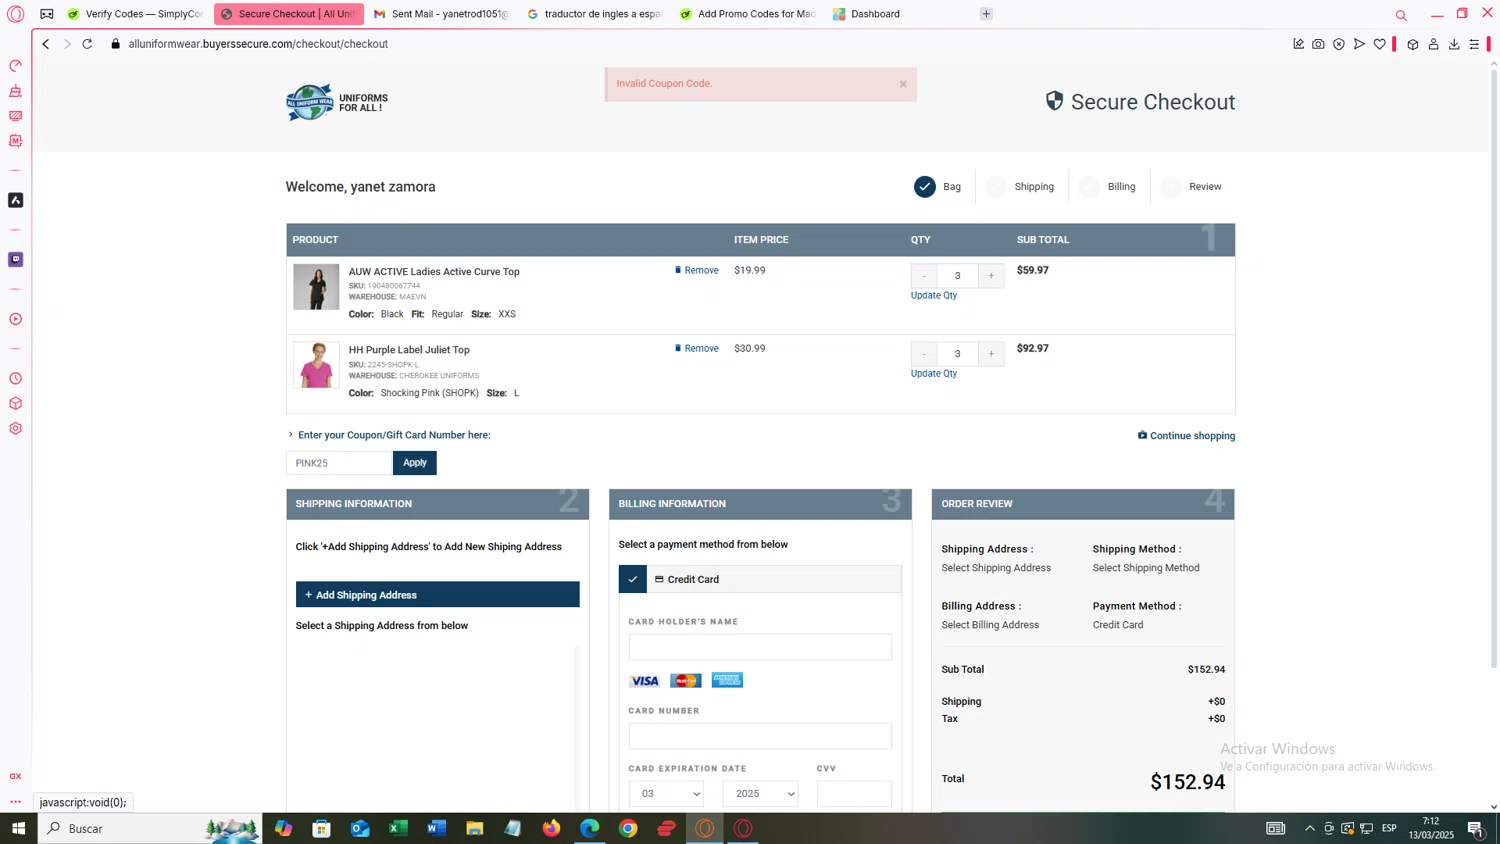1500x844 pixels.
Task: Open the GX Control speedometer sidebar icon
Action: point(15,66)
